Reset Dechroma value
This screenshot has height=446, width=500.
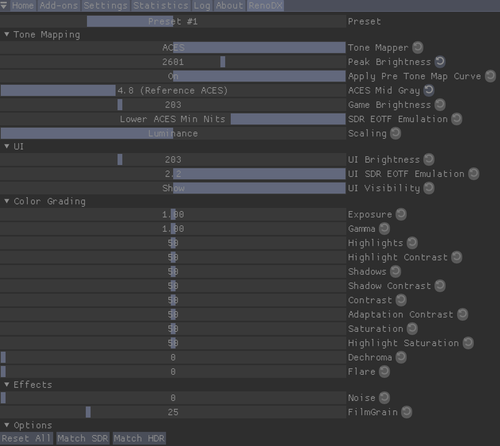401,357
